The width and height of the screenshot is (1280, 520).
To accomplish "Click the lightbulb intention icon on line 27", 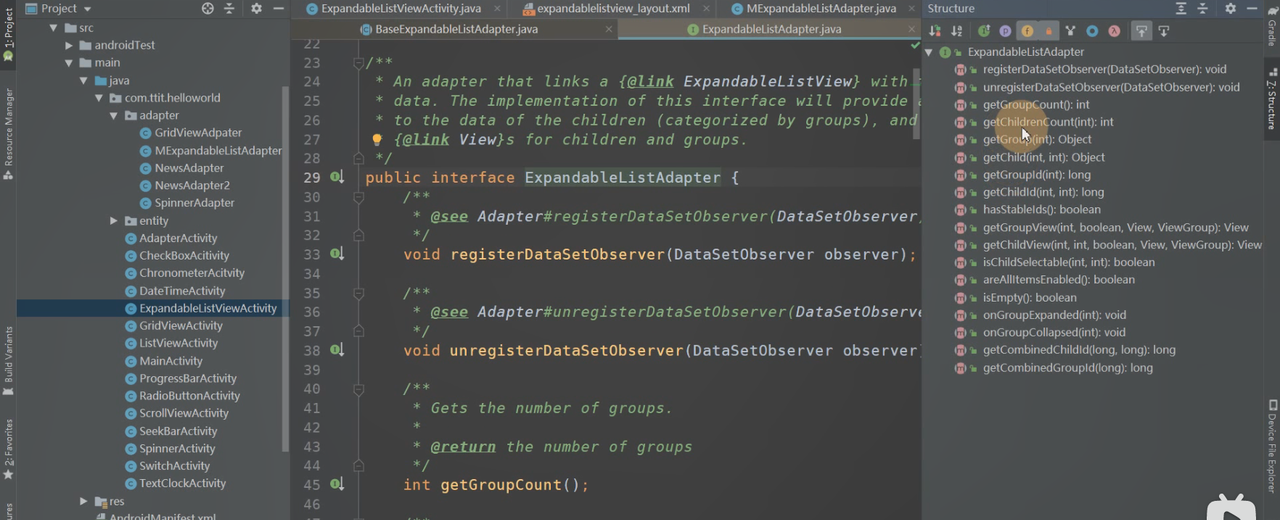I will coord(377,140).
